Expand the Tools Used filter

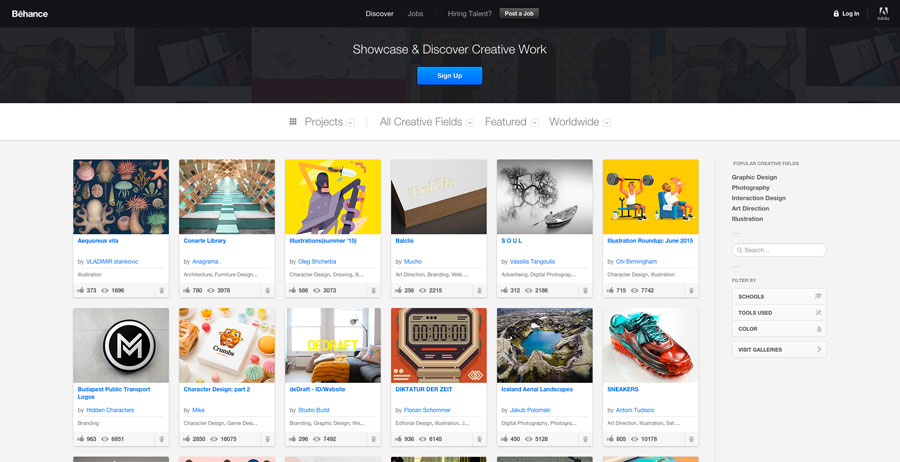pos(779,313)
